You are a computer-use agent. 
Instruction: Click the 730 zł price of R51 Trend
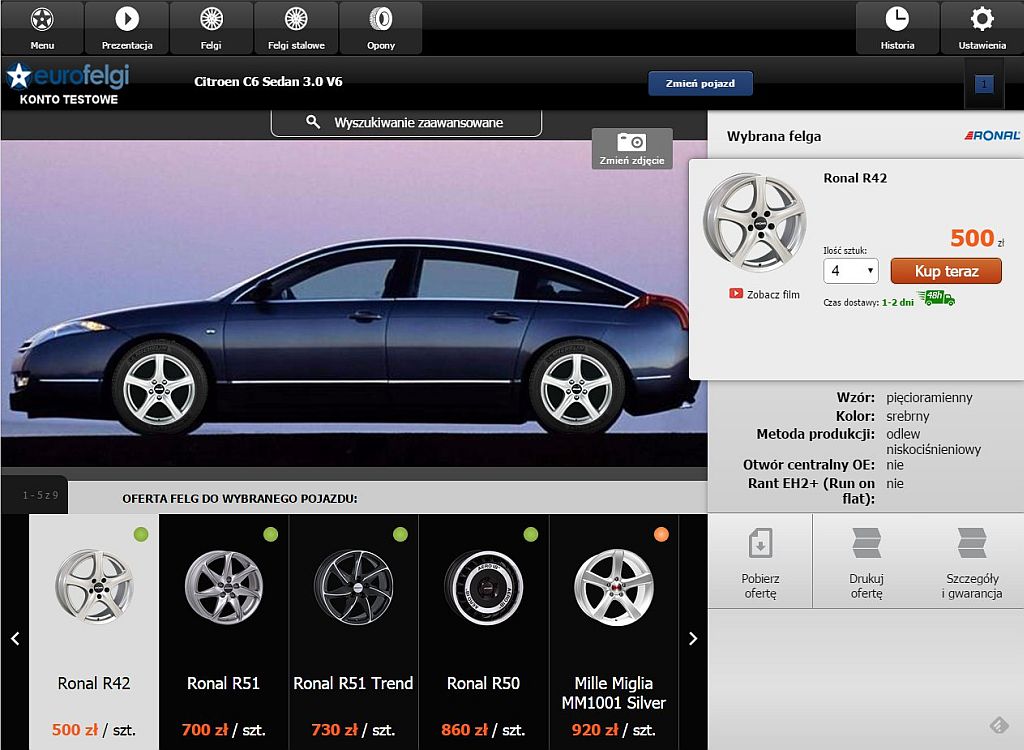pos(335,730)
